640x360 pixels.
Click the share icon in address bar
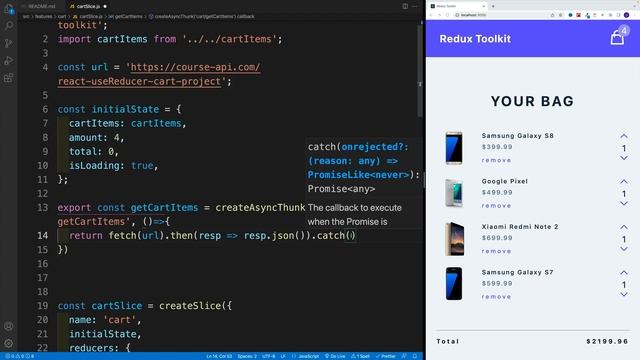552,15
